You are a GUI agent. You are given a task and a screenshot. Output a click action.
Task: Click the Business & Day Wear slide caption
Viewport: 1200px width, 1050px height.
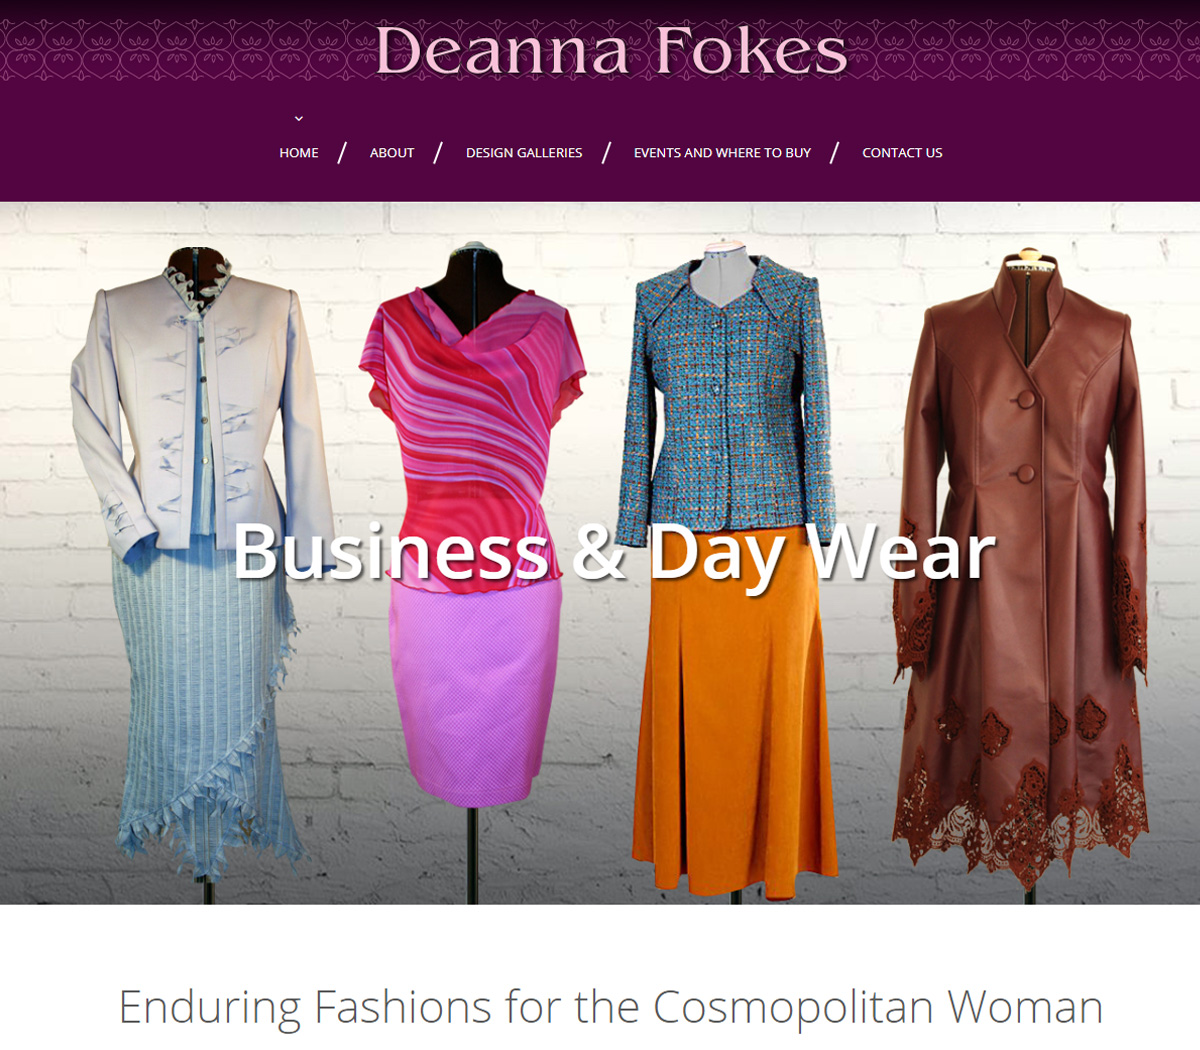pyautogui.click(x=614, y=552)
